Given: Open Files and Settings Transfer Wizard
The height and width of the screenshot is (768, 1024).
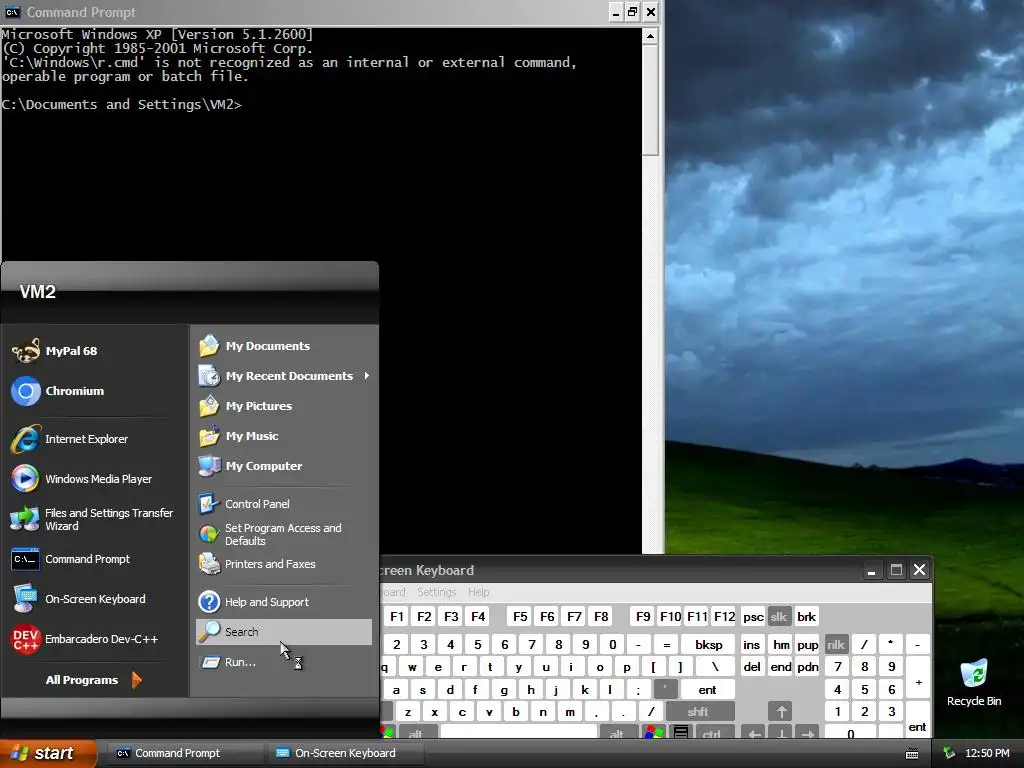Looking at the screenshot, I should 94,519.
